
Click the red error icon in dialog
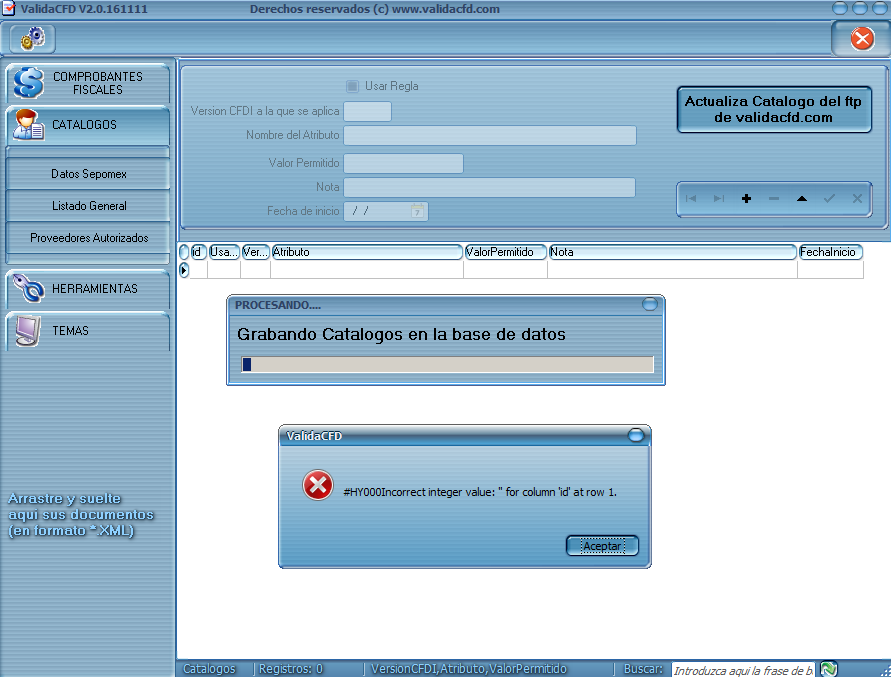(x=318, y=485)
